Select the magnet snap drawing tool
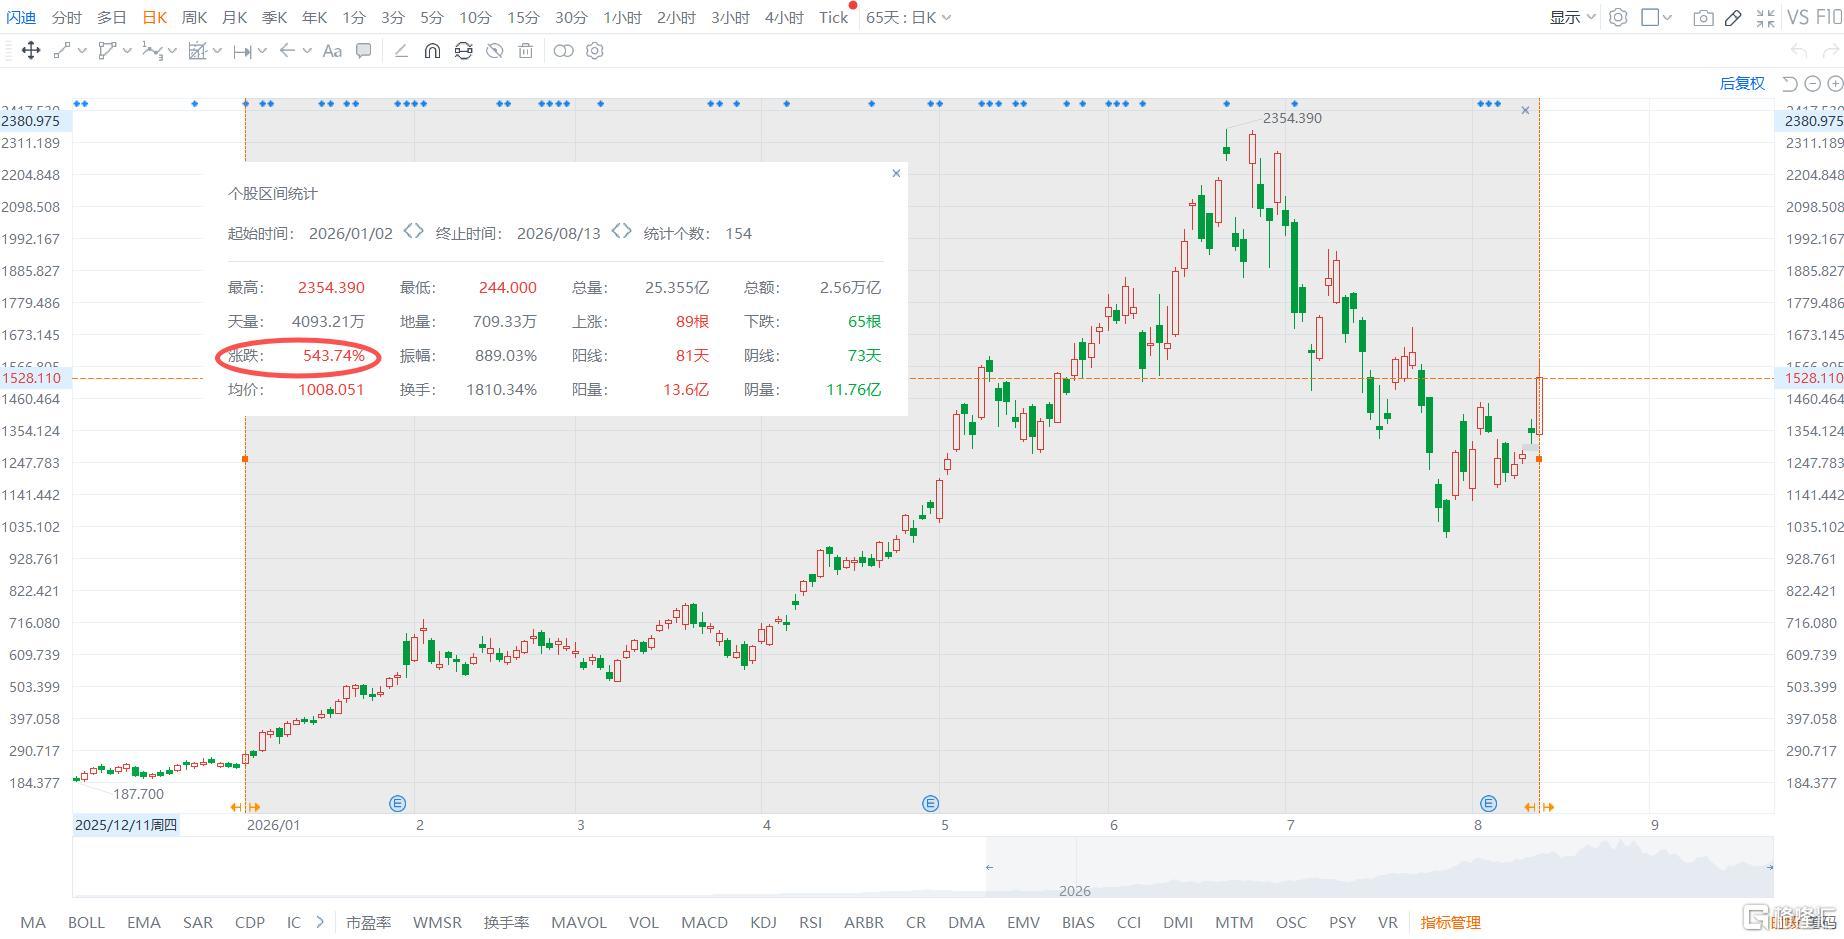The height and width of the screenshot is (939, 1844). click(432, 51)
